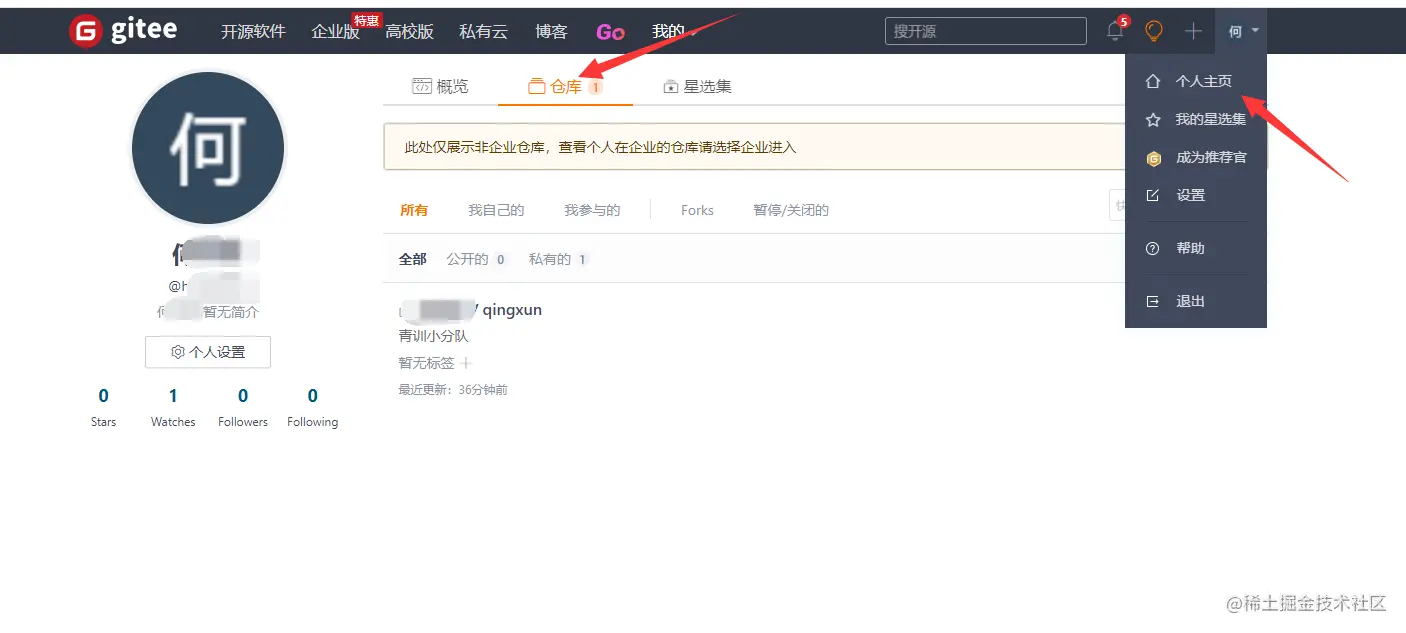Show 私有的 repositories
Screen dimensions: 1406x633
559,259
